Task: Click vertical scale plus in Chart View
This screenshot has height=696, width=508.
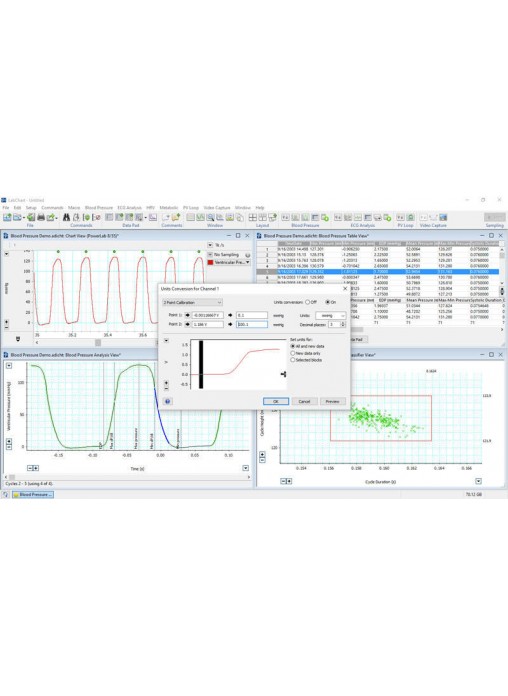Action: pos(6,322)
